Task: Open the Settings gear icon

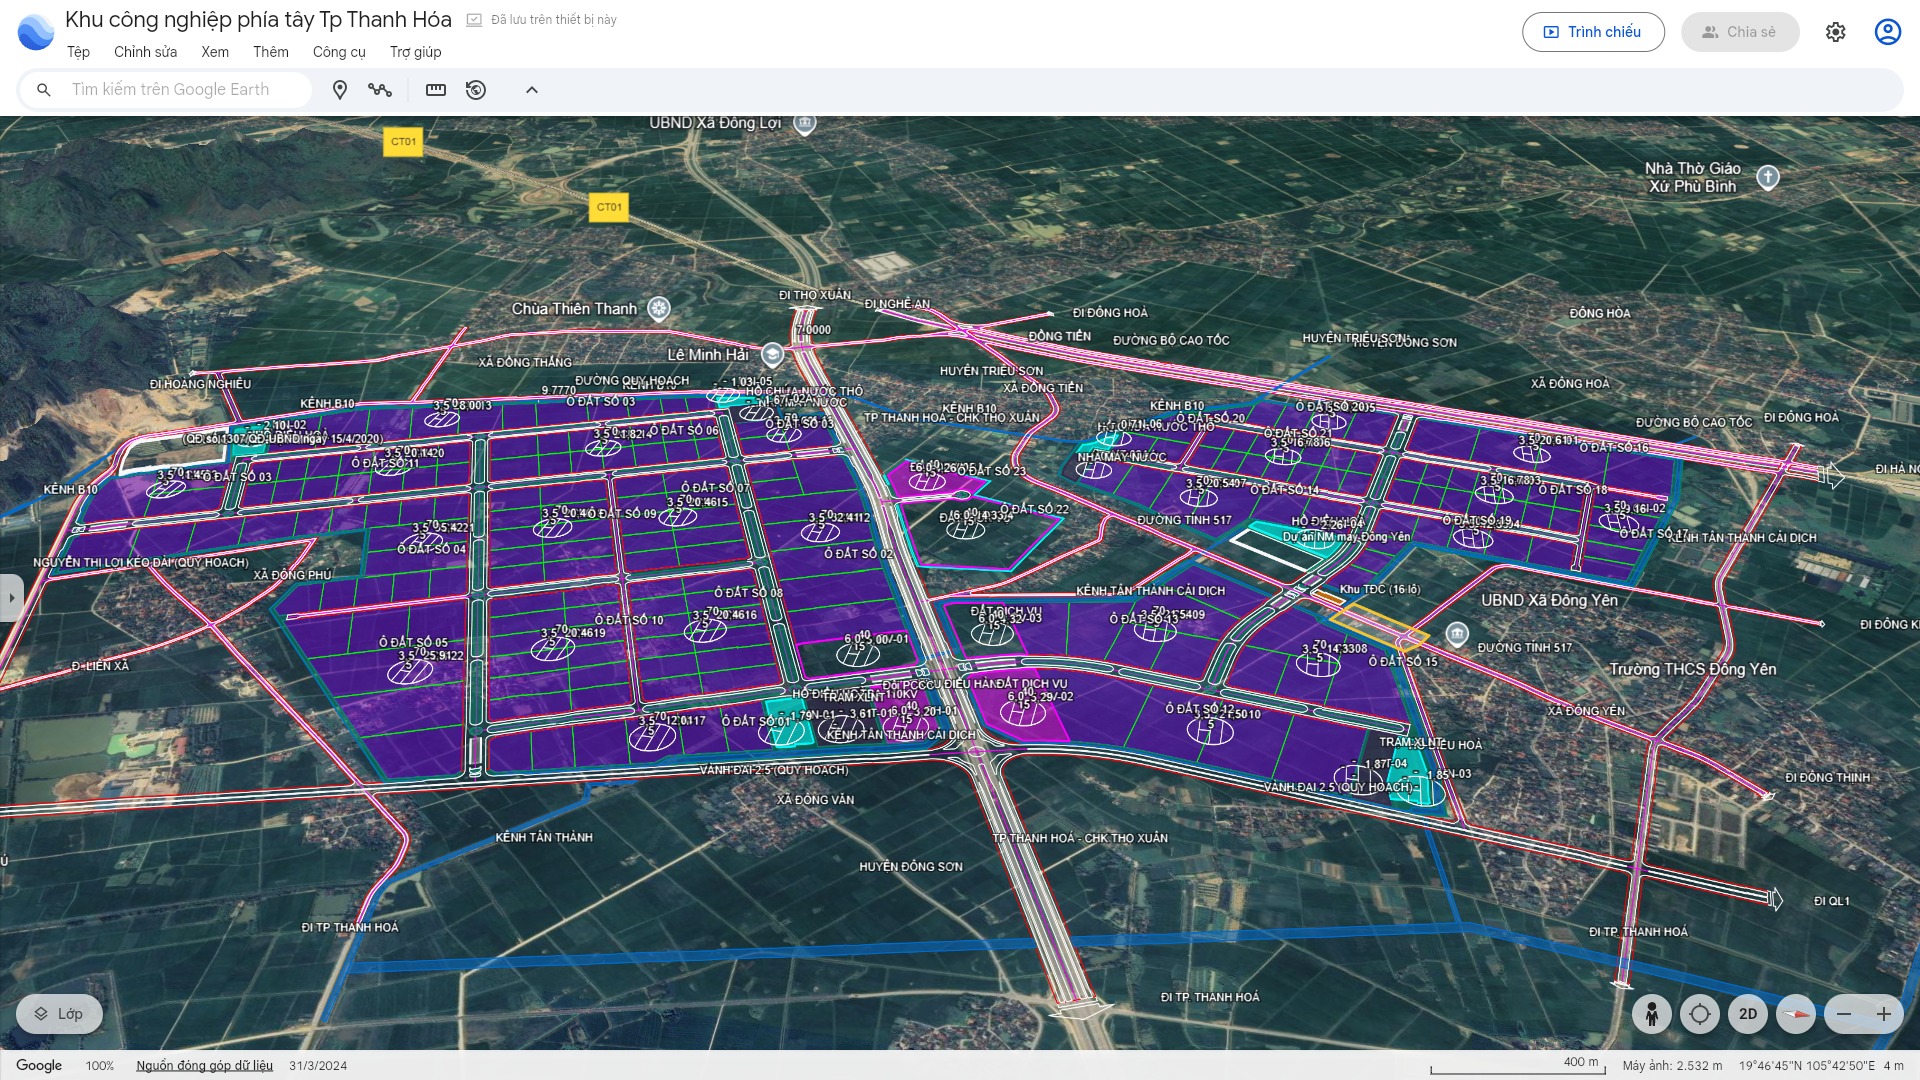Action: 1835,32
